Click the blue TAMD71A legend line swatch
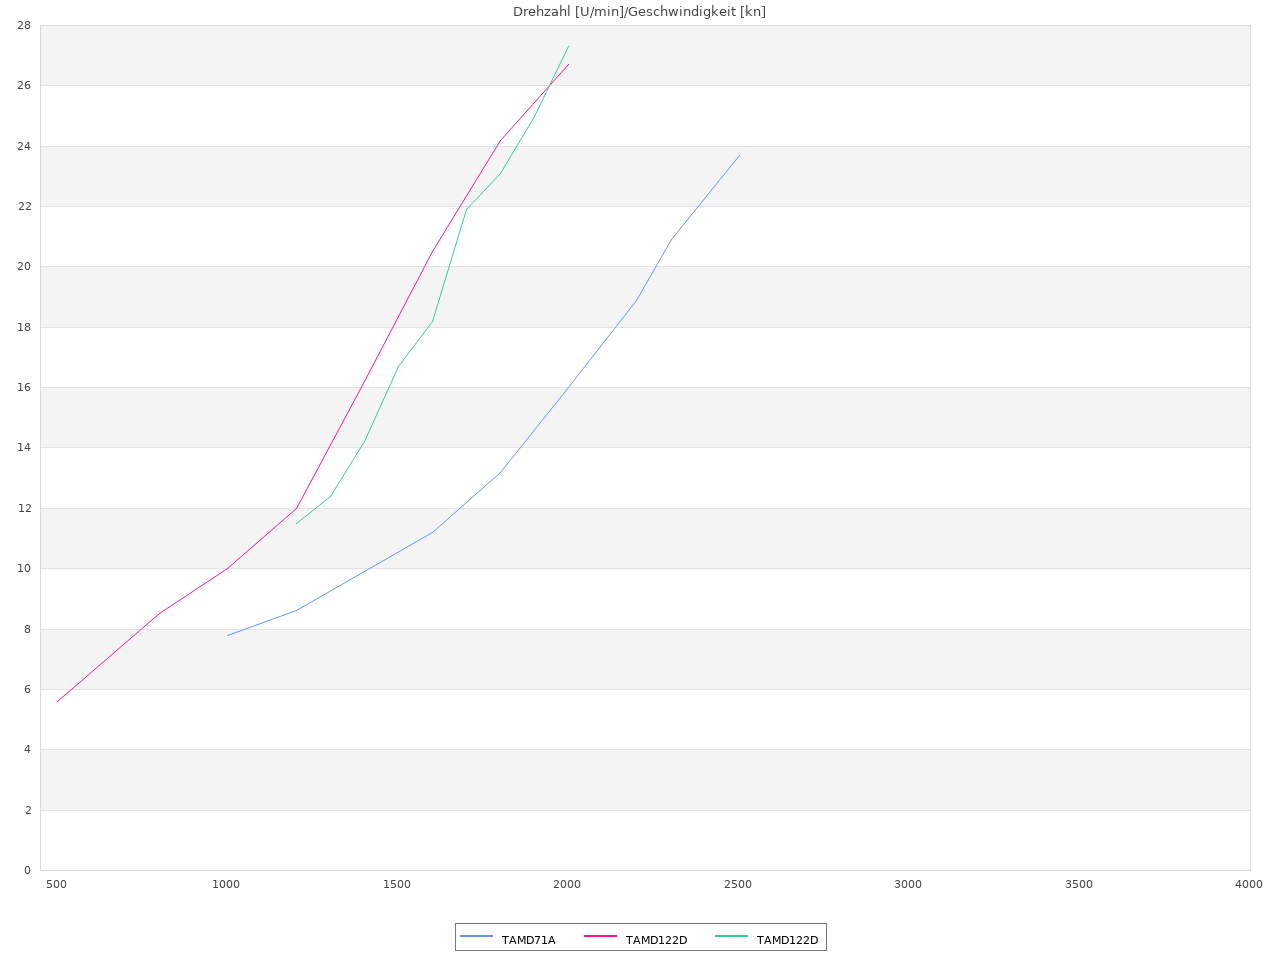Image resolution: width=1280 pixels, height=960 pixels. click(x=477, y=936)
